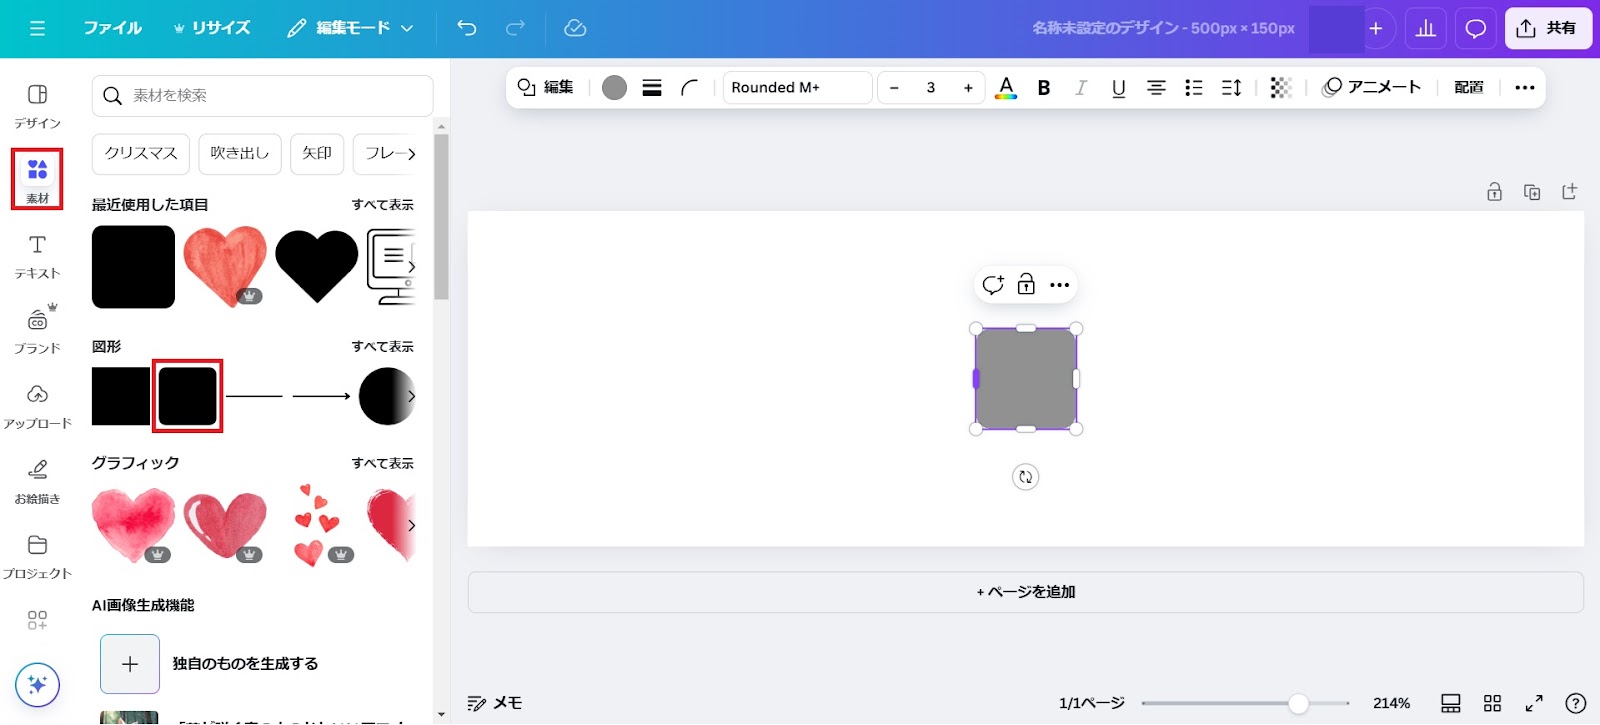Open the リサイズ menu
Viewport: 1600px width, 725px height.
coord(212,28)
